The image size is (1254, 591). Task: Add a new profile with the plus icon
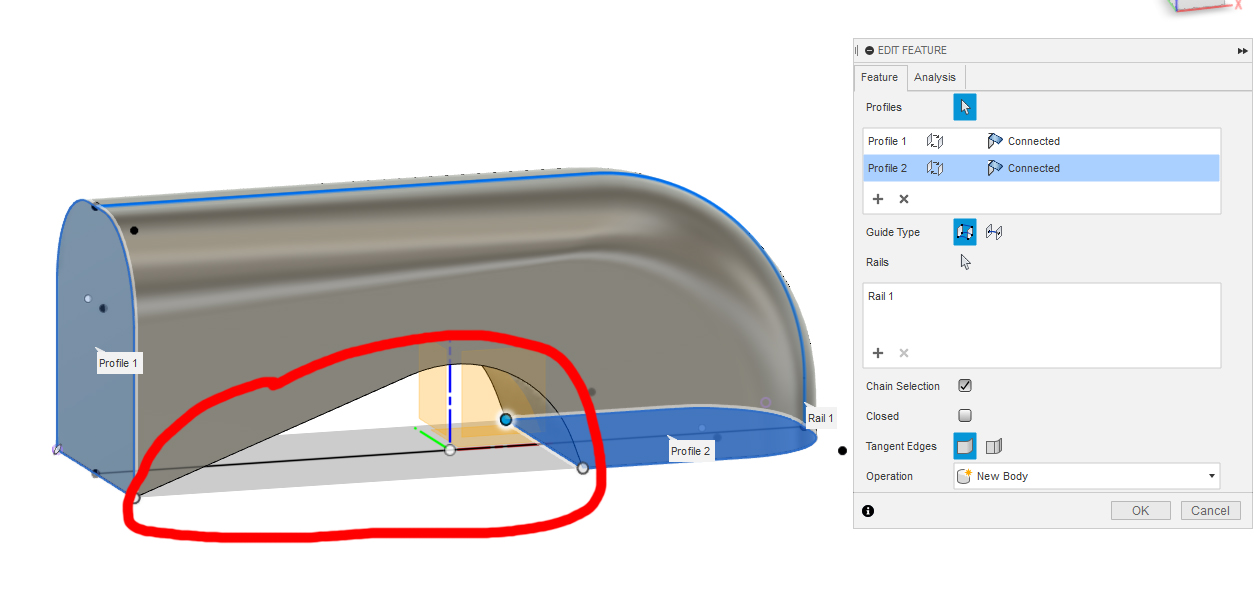pos(878,199)
